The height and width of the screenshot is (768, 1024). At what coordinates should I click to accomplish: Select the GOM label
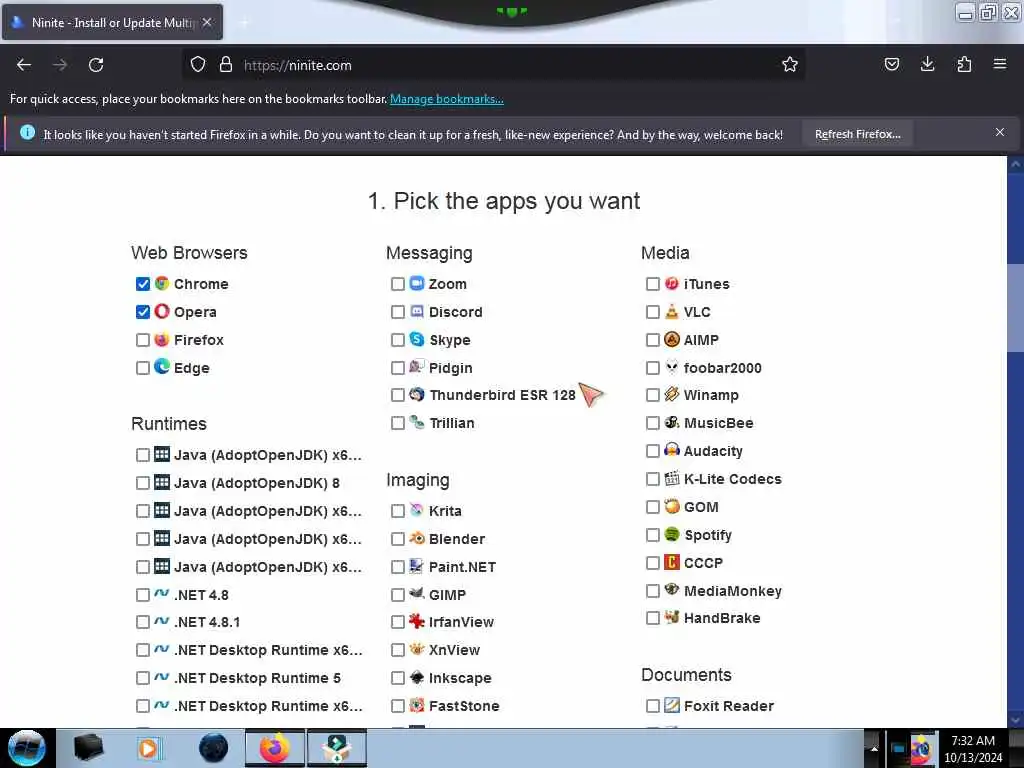pyautogui.click(x=701, y=507)
